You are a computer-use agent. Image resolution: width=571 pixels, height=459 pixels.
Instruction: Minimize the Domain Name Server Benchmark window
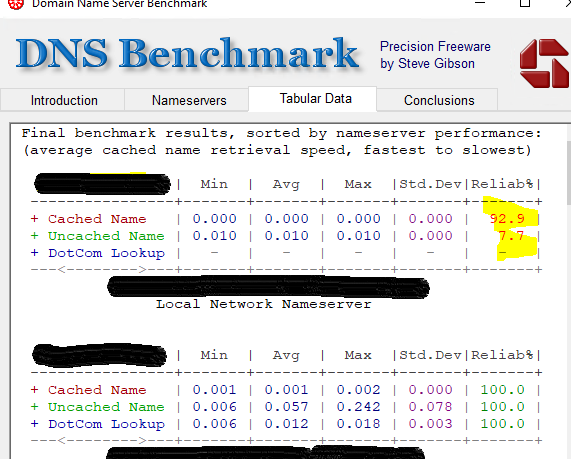(480, 3)
